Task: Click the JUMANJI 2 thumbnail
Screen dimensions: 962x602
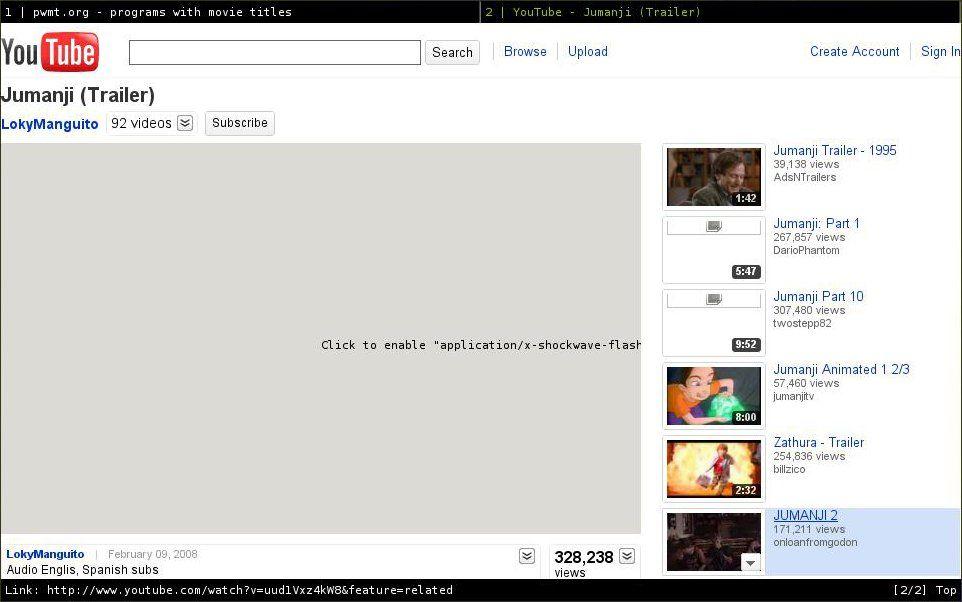Action: (x=714, y=542)
